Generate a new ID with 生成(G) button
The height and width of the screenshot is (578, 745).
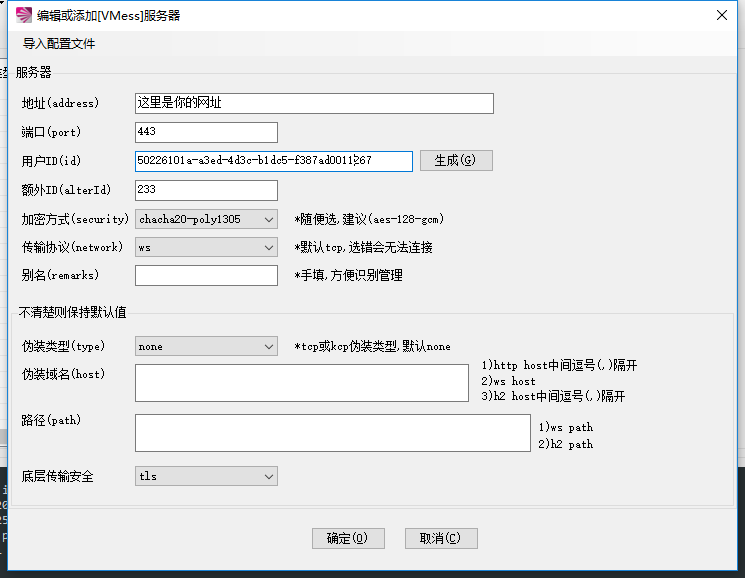(456, 161)
